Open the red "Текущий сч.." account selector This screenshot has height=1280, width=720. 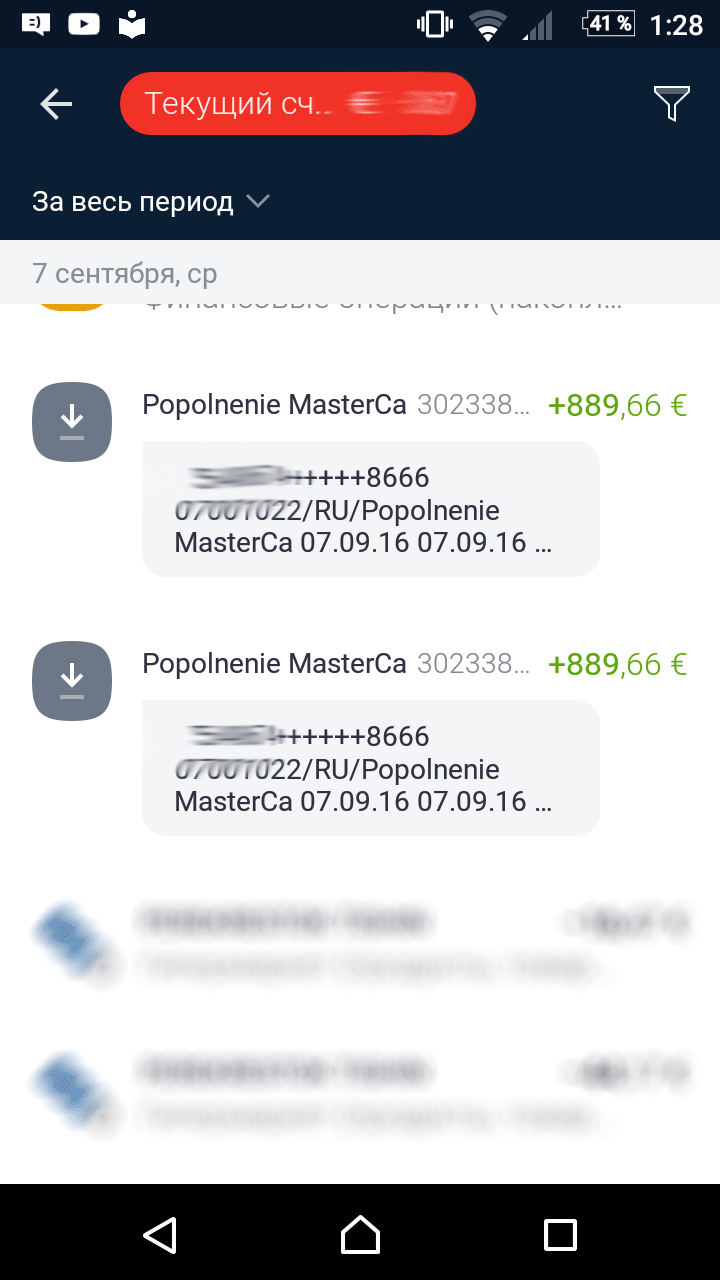tap(297, 104)
